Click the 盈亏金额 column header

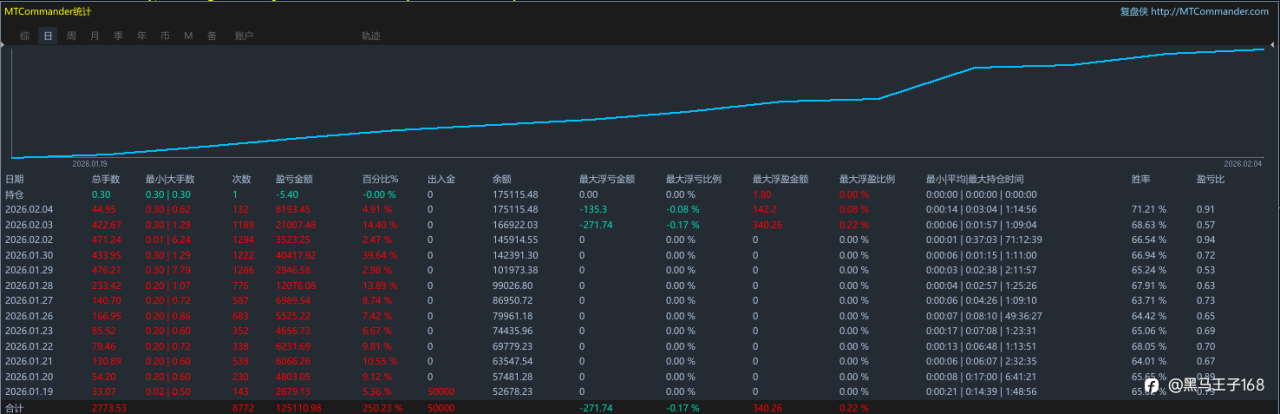[x=296, y=179]
